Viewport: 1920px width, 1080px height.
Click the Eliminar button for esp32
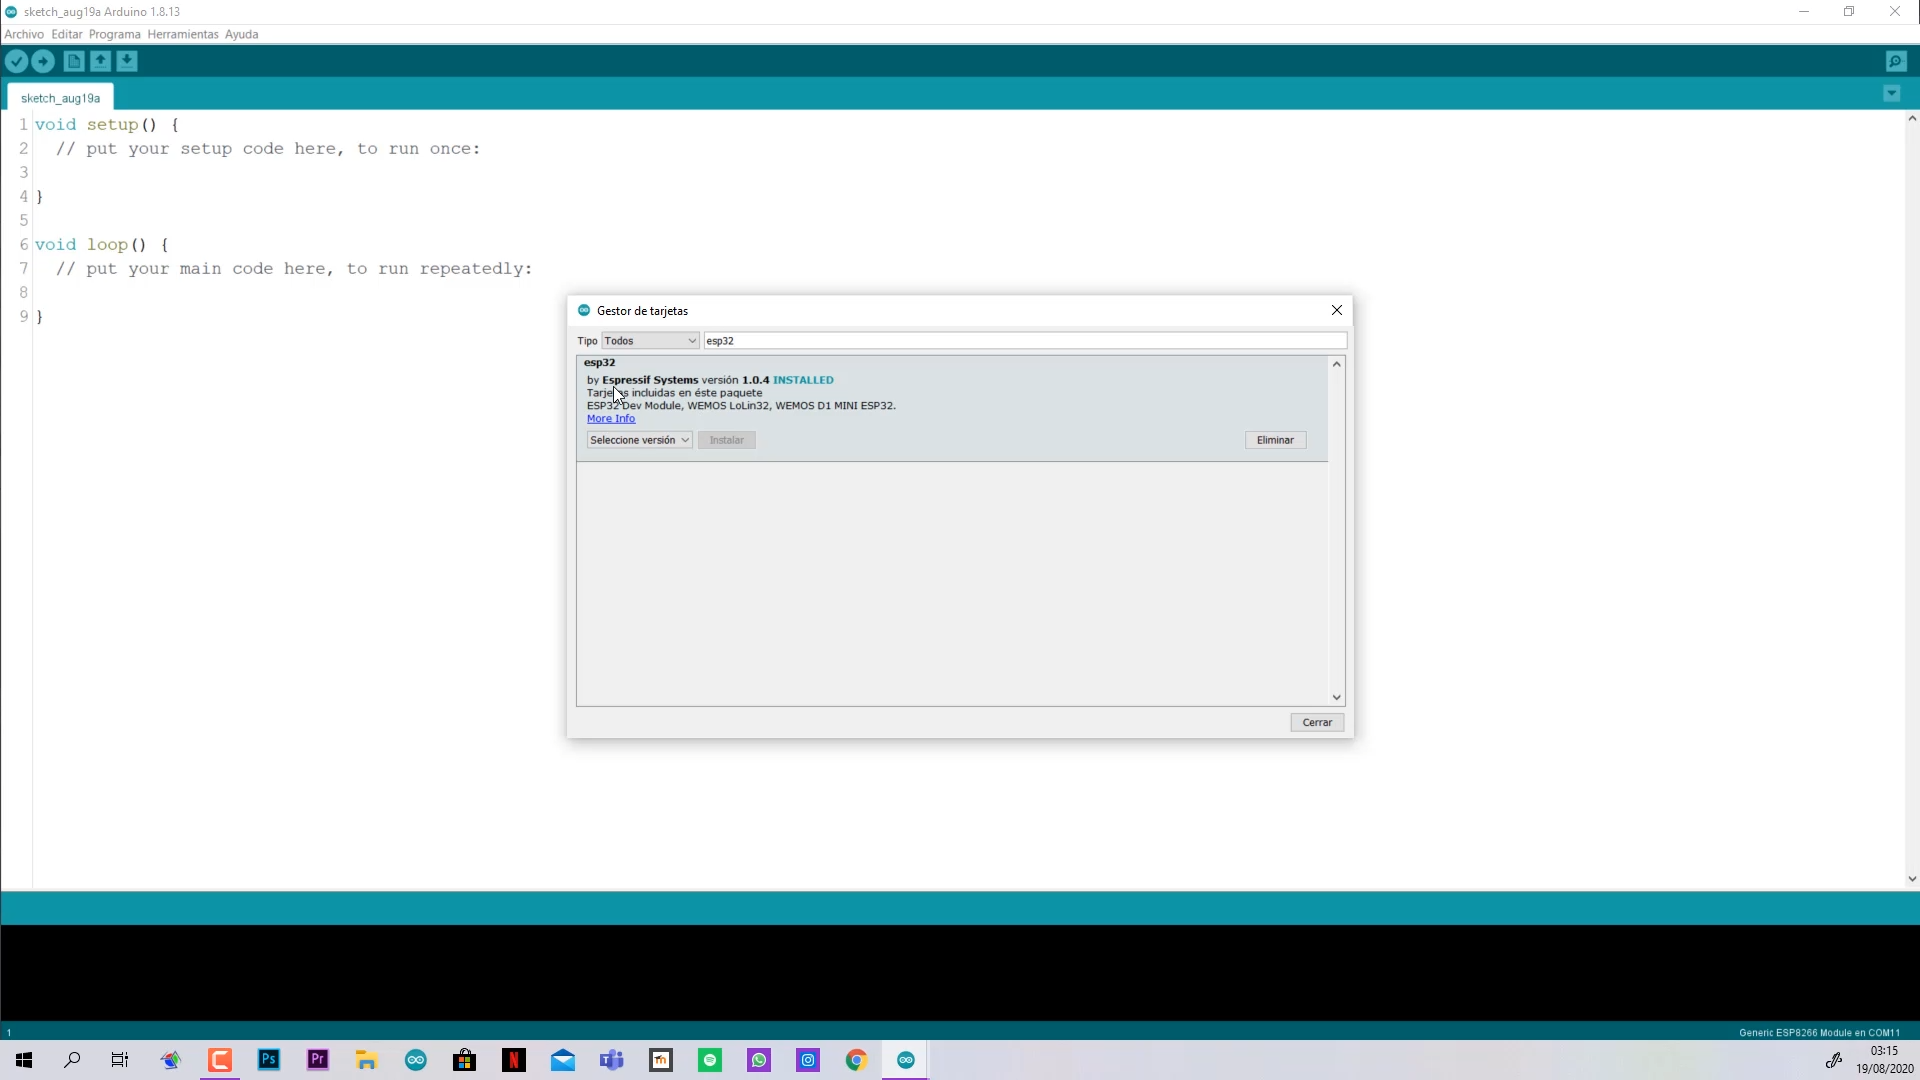pyautogui.click(x=1275, y=440)
